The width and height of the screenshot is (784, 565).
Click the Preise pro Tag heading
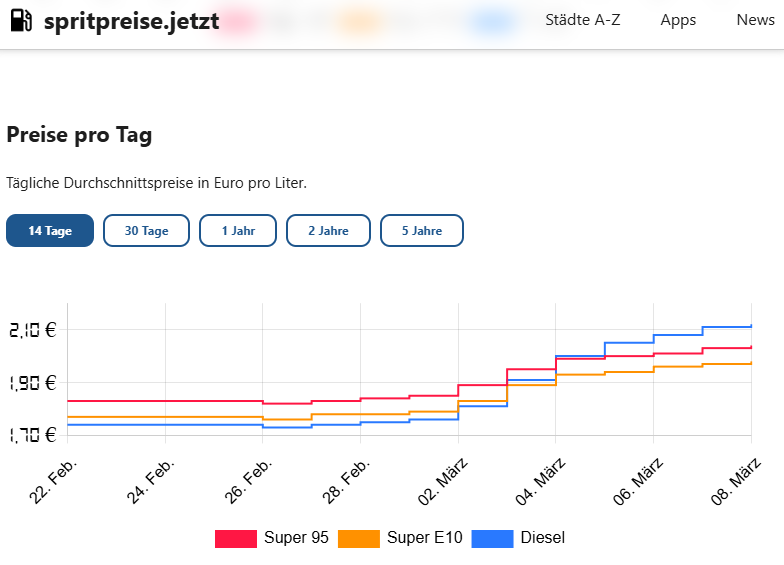[79, 135]
